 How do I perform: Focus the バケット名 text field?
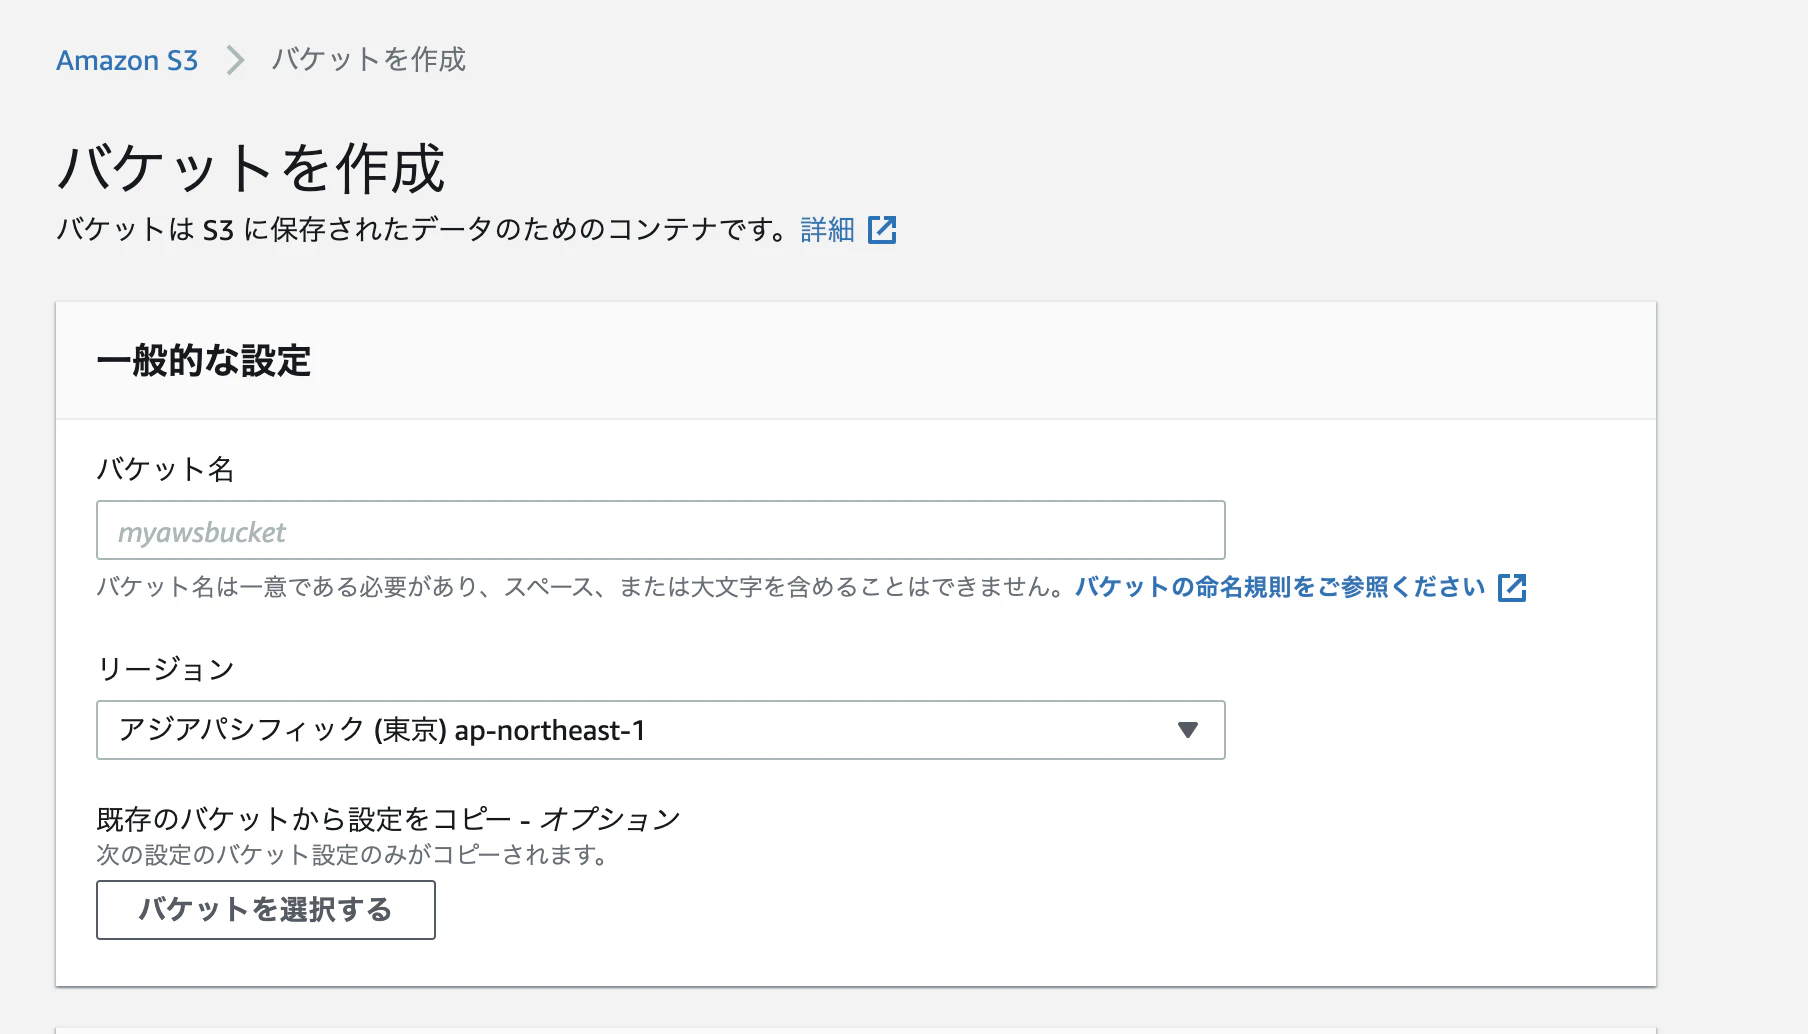[x=661, y=530]
